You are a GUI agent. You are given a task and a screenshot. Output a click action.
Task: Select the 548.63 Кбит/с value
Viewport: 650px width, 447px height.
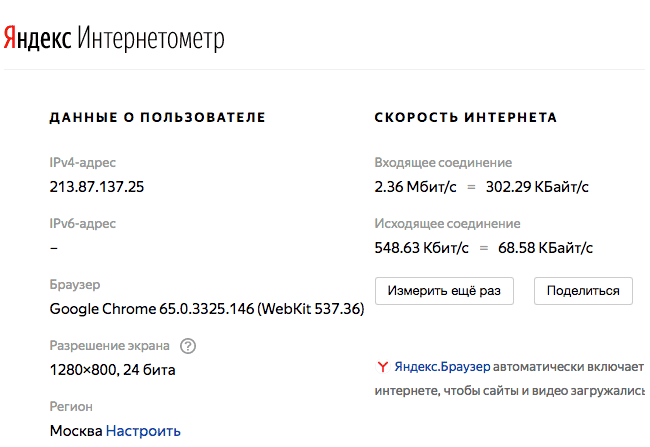[422, 248]
